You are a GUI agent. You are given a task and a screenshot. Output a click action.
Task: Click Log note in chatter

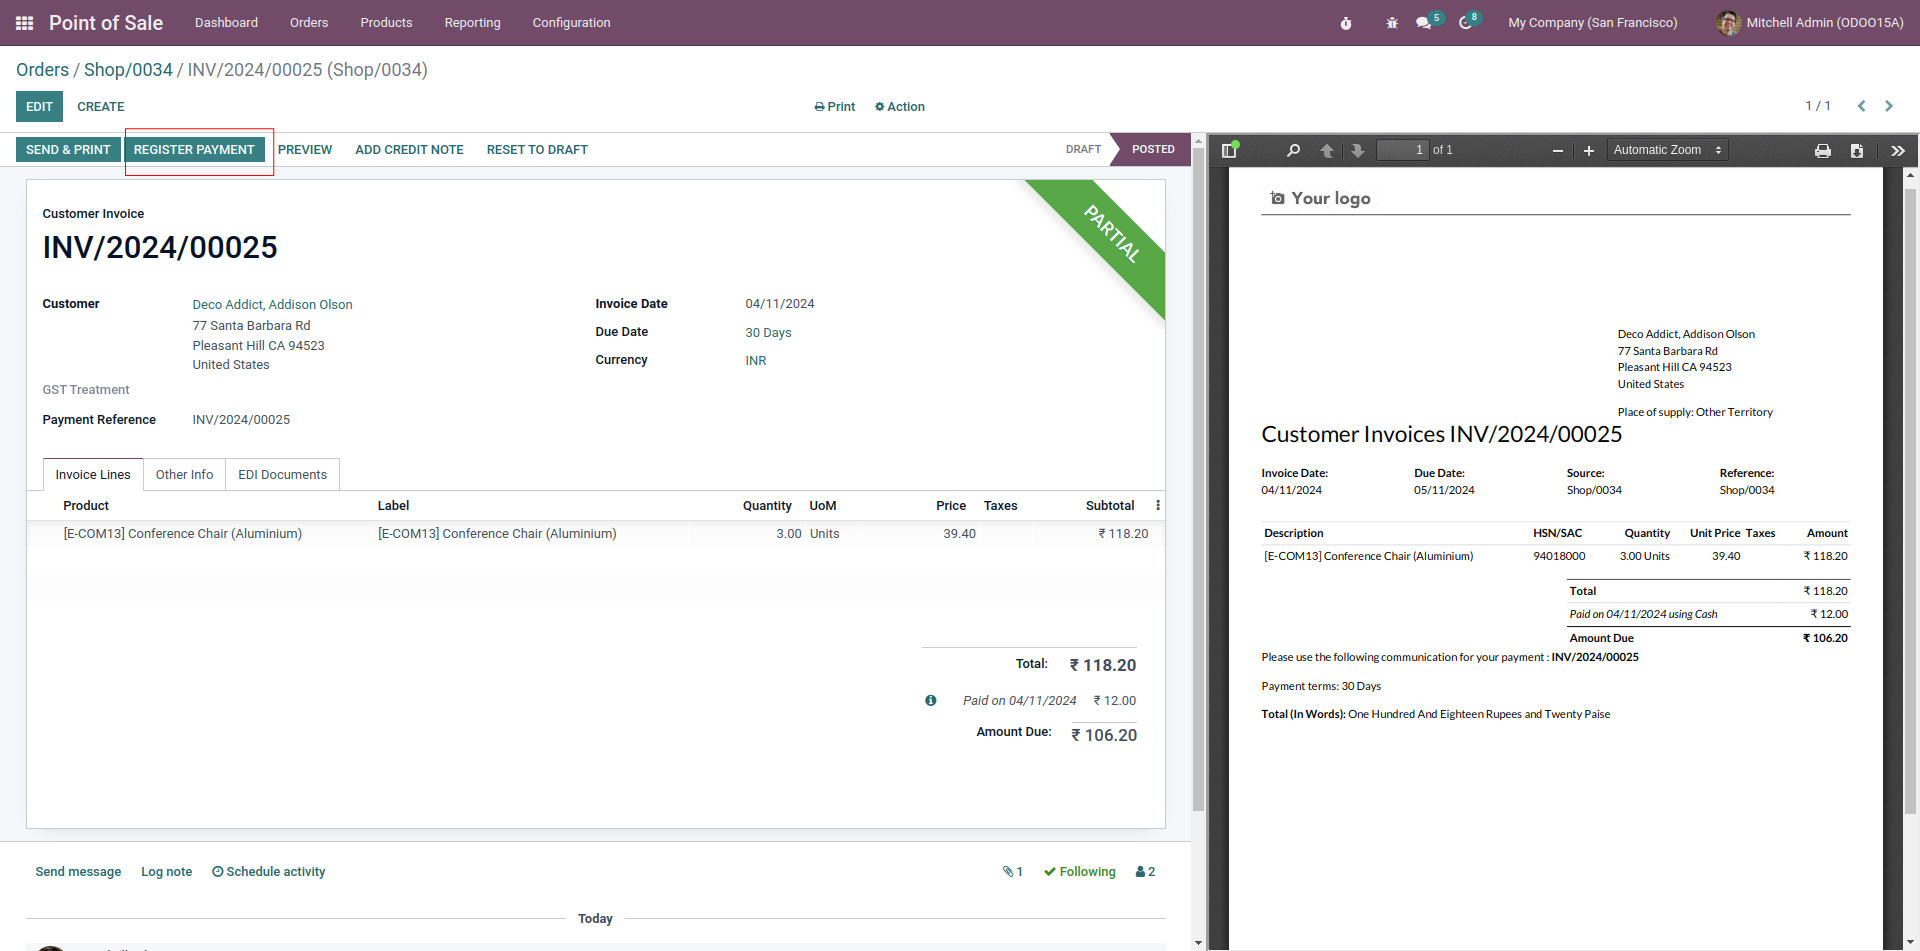click(x=166, y=872)
